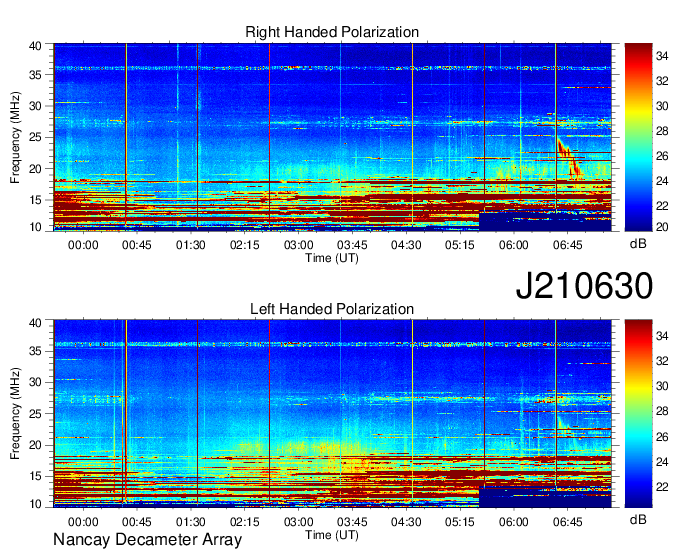The width and height of the screenshot is (680, 552).
Task: Click the 05:15 time tick under Right Handed plot
Action: [x=460, y=245]
